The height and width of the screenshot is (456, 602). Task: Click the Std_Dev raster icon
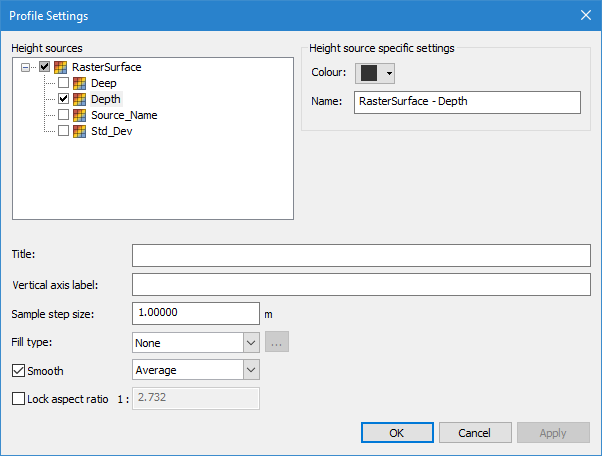[x=79, y=131]
